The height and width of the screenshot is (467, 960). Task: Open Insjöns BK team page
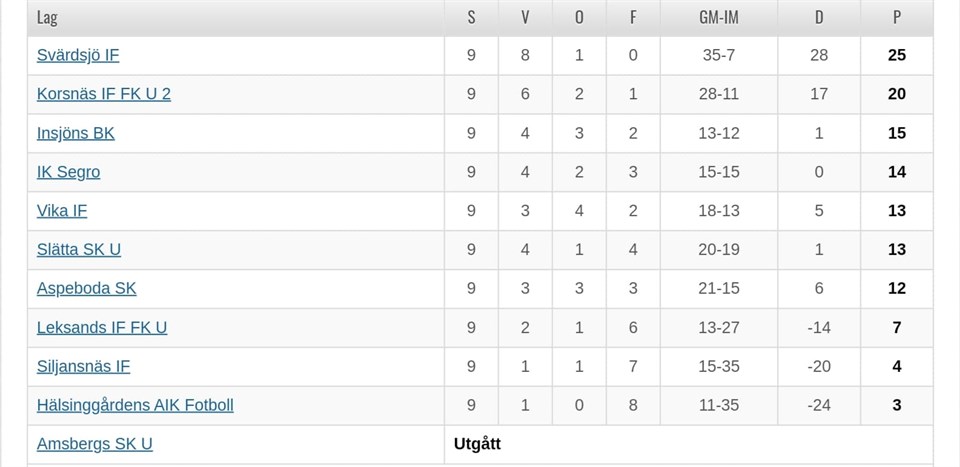coord(76,133)
